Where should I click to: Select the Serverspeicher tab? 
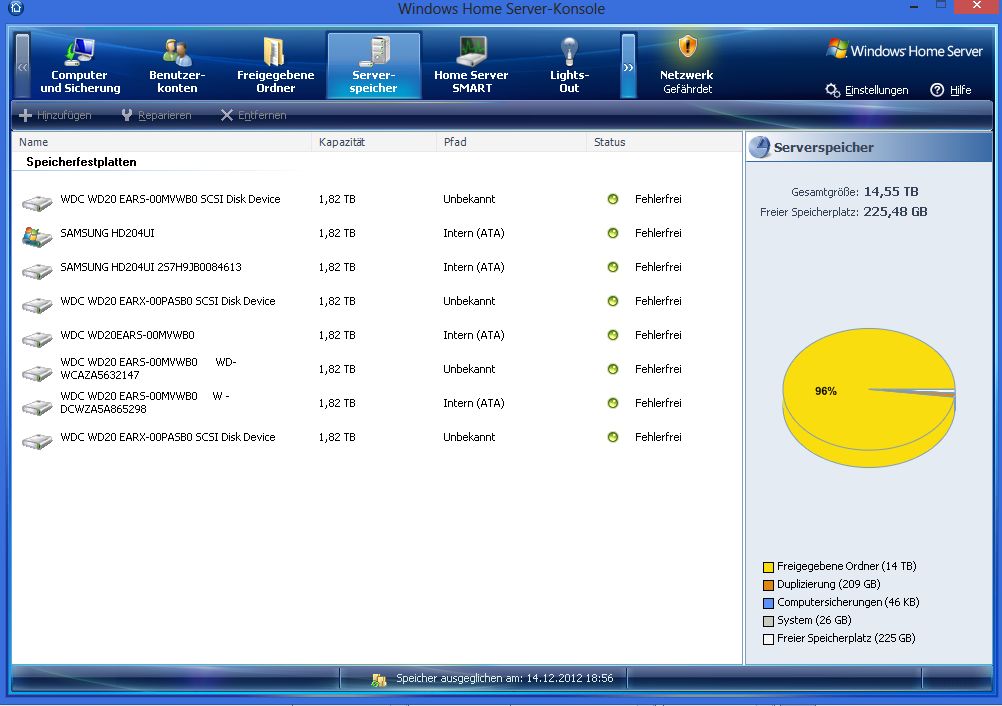tap(374, 66)
